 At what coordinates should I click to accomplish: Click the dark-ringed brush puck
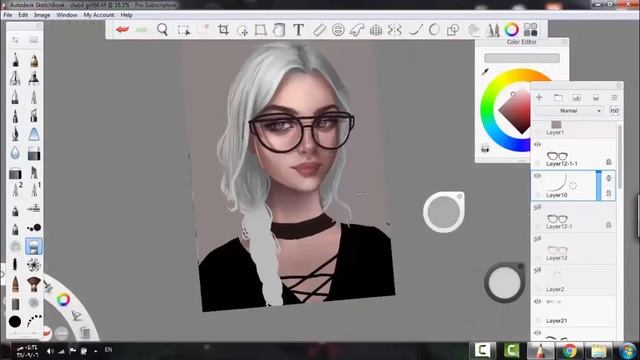(x=504, y=282)
